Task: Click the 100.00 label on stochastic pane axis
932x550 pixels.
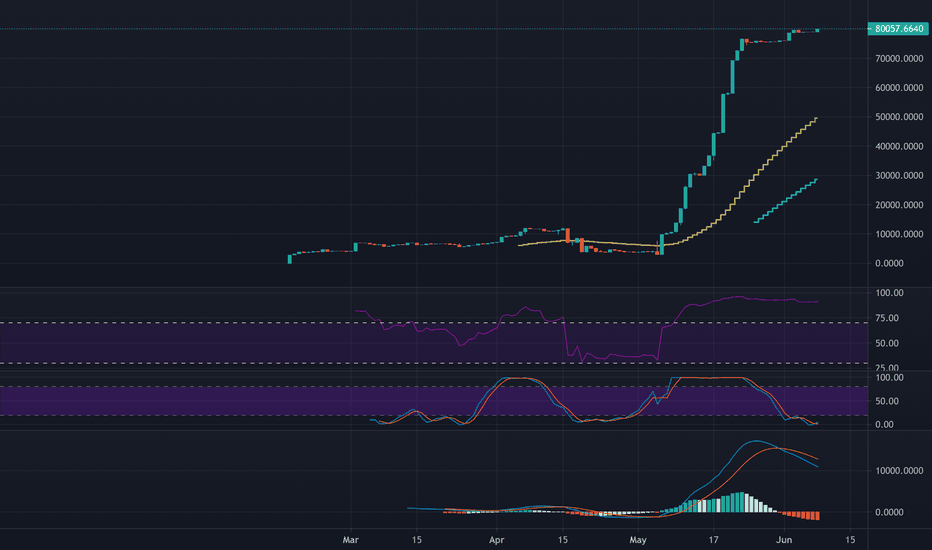Action: click(x=889, y=378)
